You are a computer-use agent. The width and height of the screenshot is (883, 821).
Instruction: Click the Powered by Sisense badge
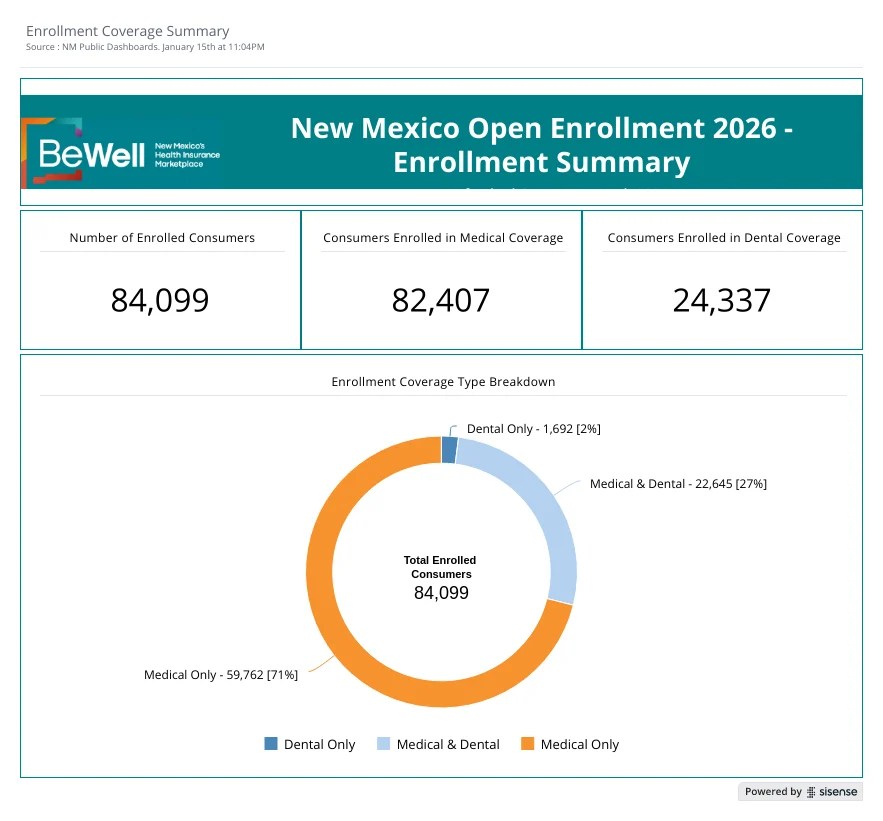[800, 792]
